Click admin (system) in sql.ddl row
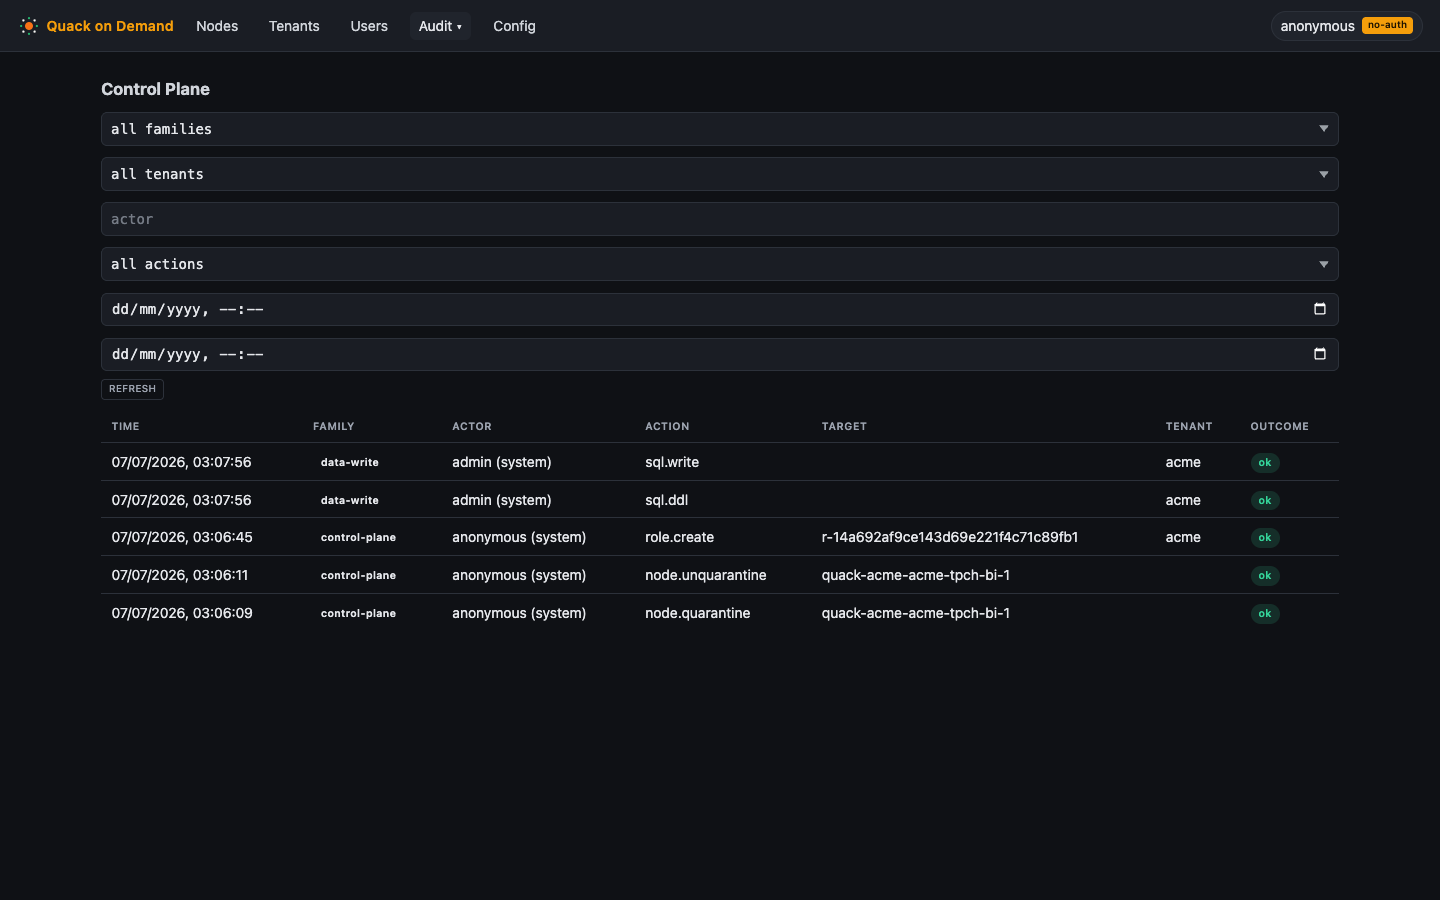 pyautogui.click(x=502, y=500)
